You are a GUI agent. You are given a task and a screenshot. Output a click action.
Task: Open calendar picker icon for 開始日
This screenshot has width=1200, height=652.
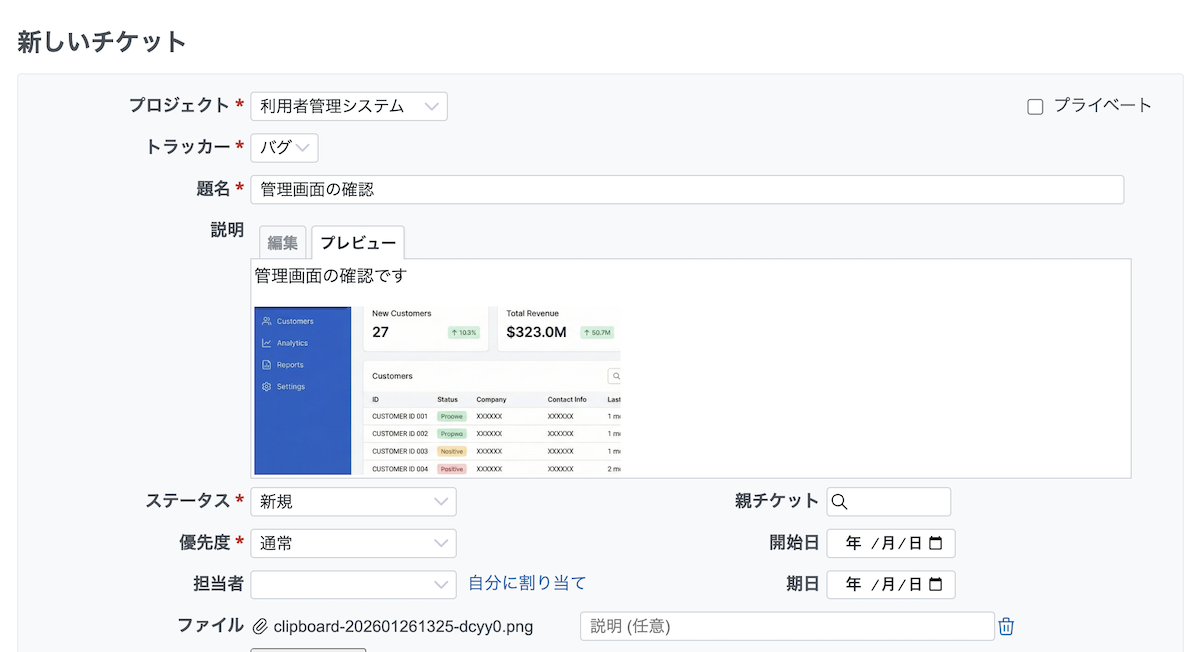pos(935,544)
